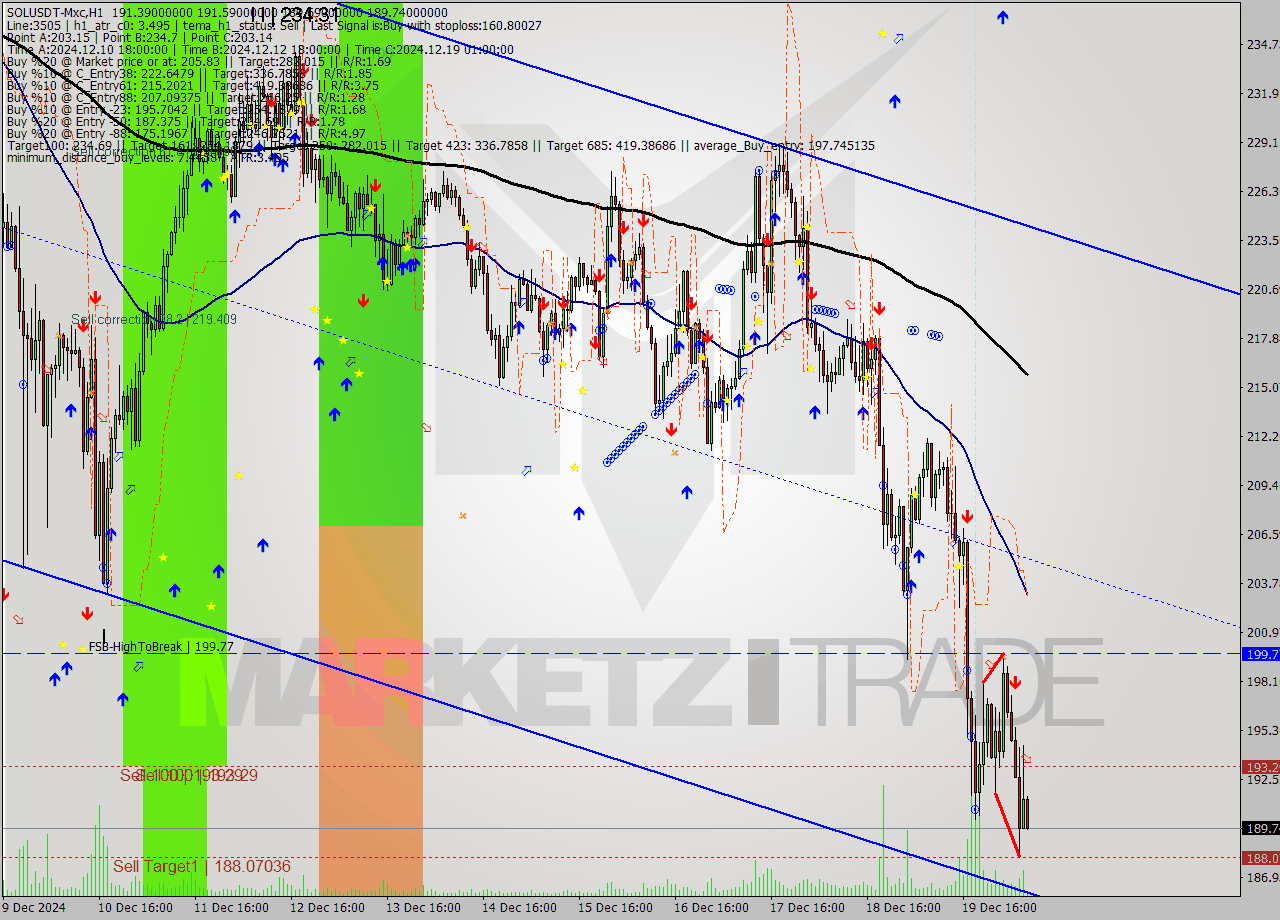Click the 229.1 price axis label
This screenshot has width=1280, height=920.
(x=1262, y=143)
